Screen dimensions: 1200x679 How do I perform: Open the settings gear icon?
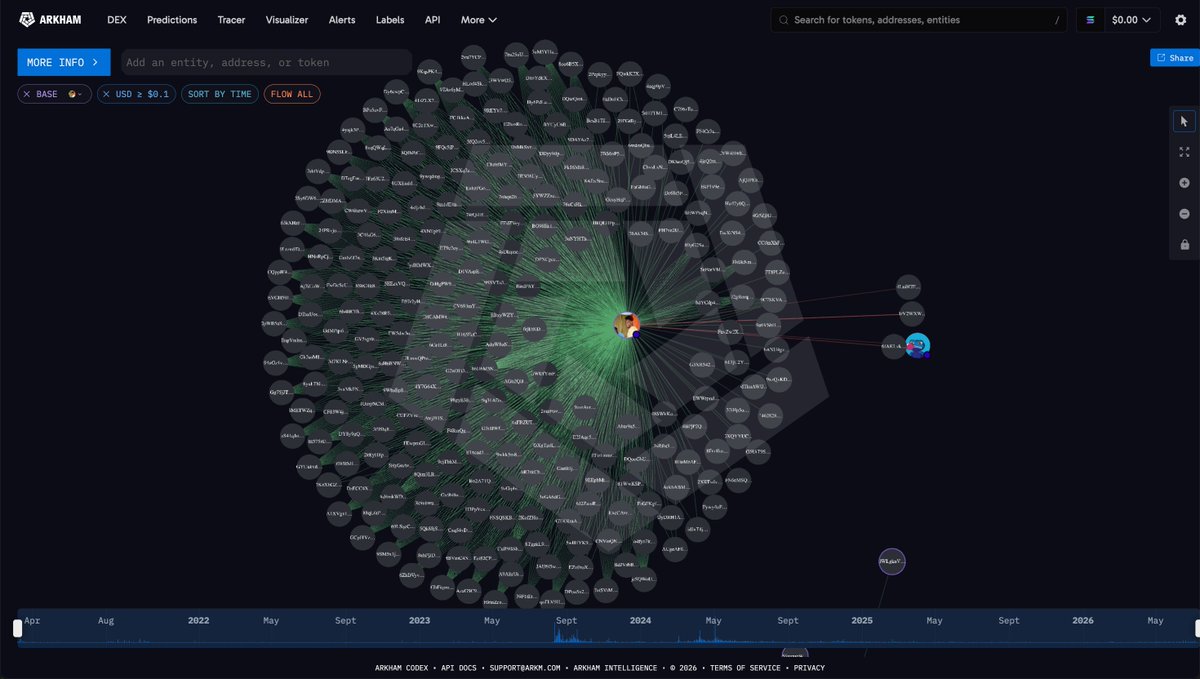pyautogui.click(x=1180, y=19)
